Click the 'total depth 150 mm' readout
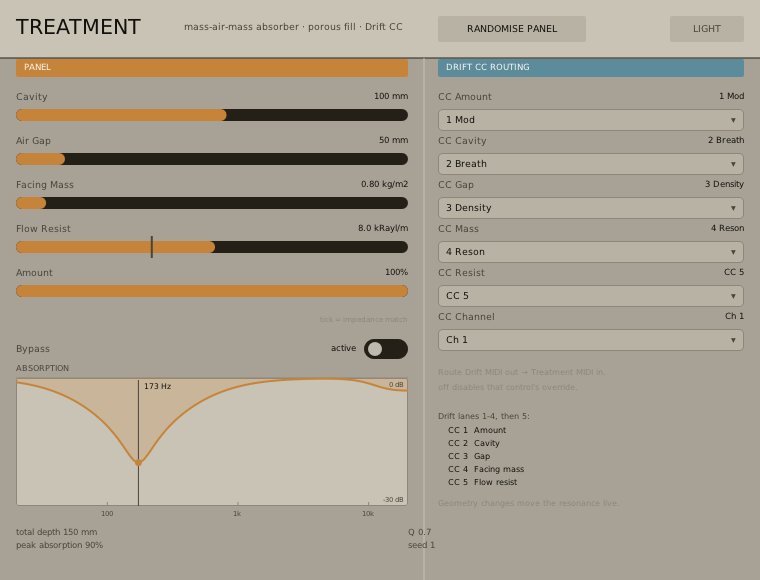This screenshot has width=760, height=580. [56, 532]
